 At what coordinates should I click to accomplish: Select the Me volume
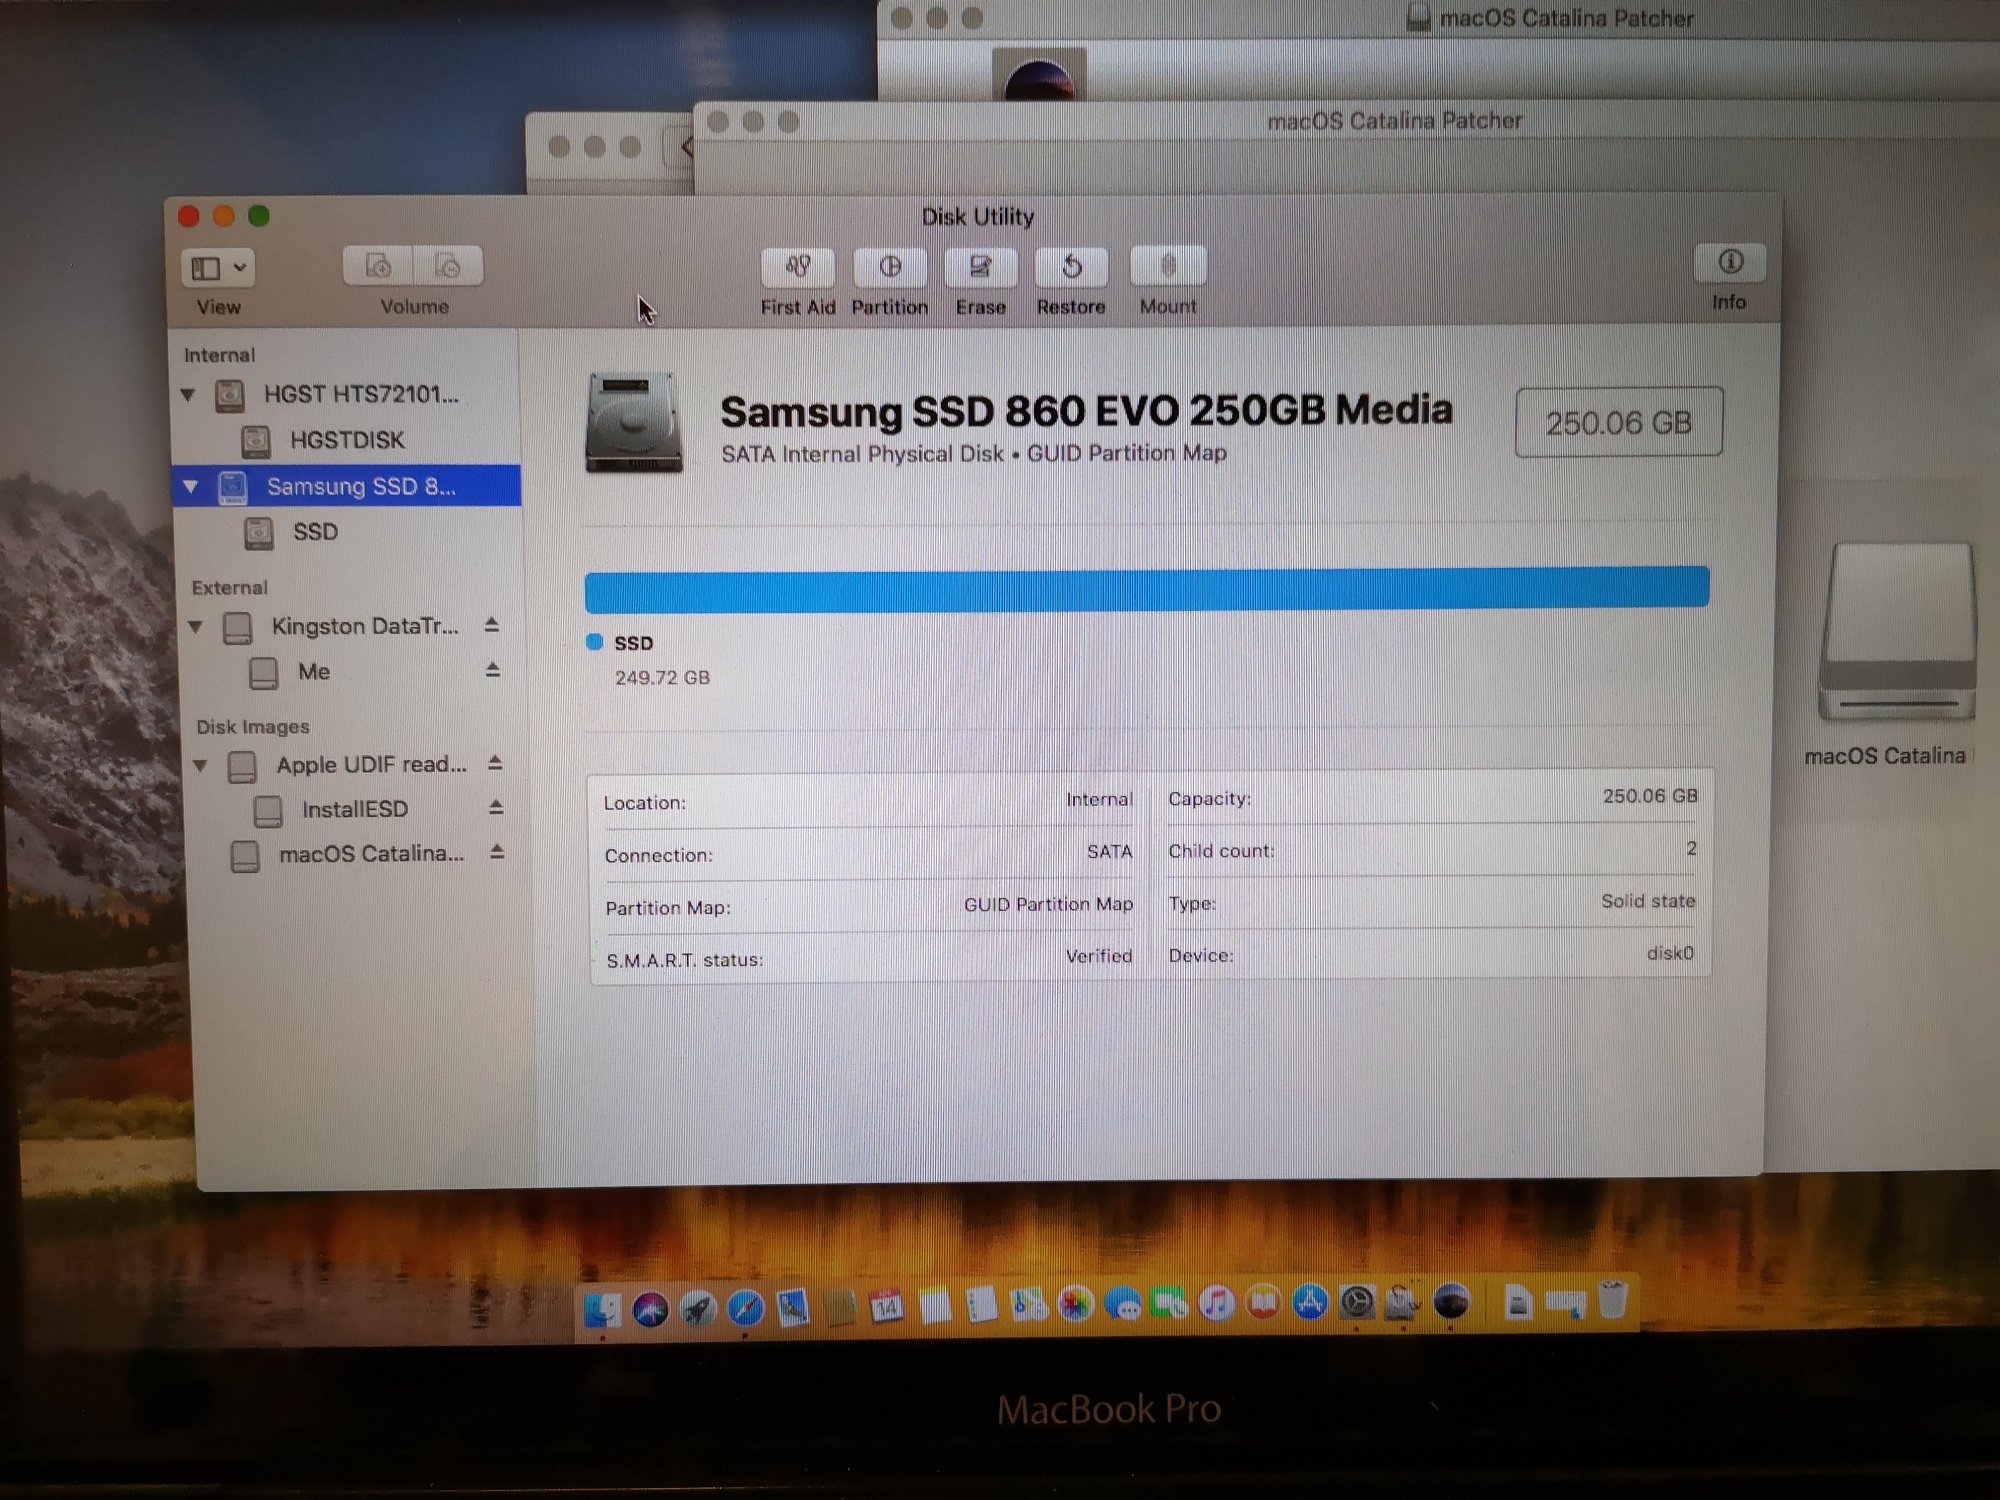[314, 672]
